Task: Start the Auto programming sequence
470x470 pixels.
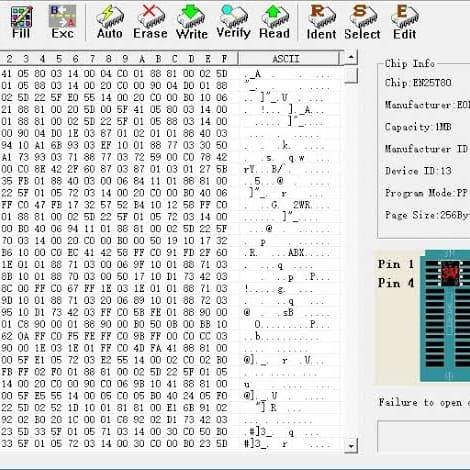Action: coord(110,22)
